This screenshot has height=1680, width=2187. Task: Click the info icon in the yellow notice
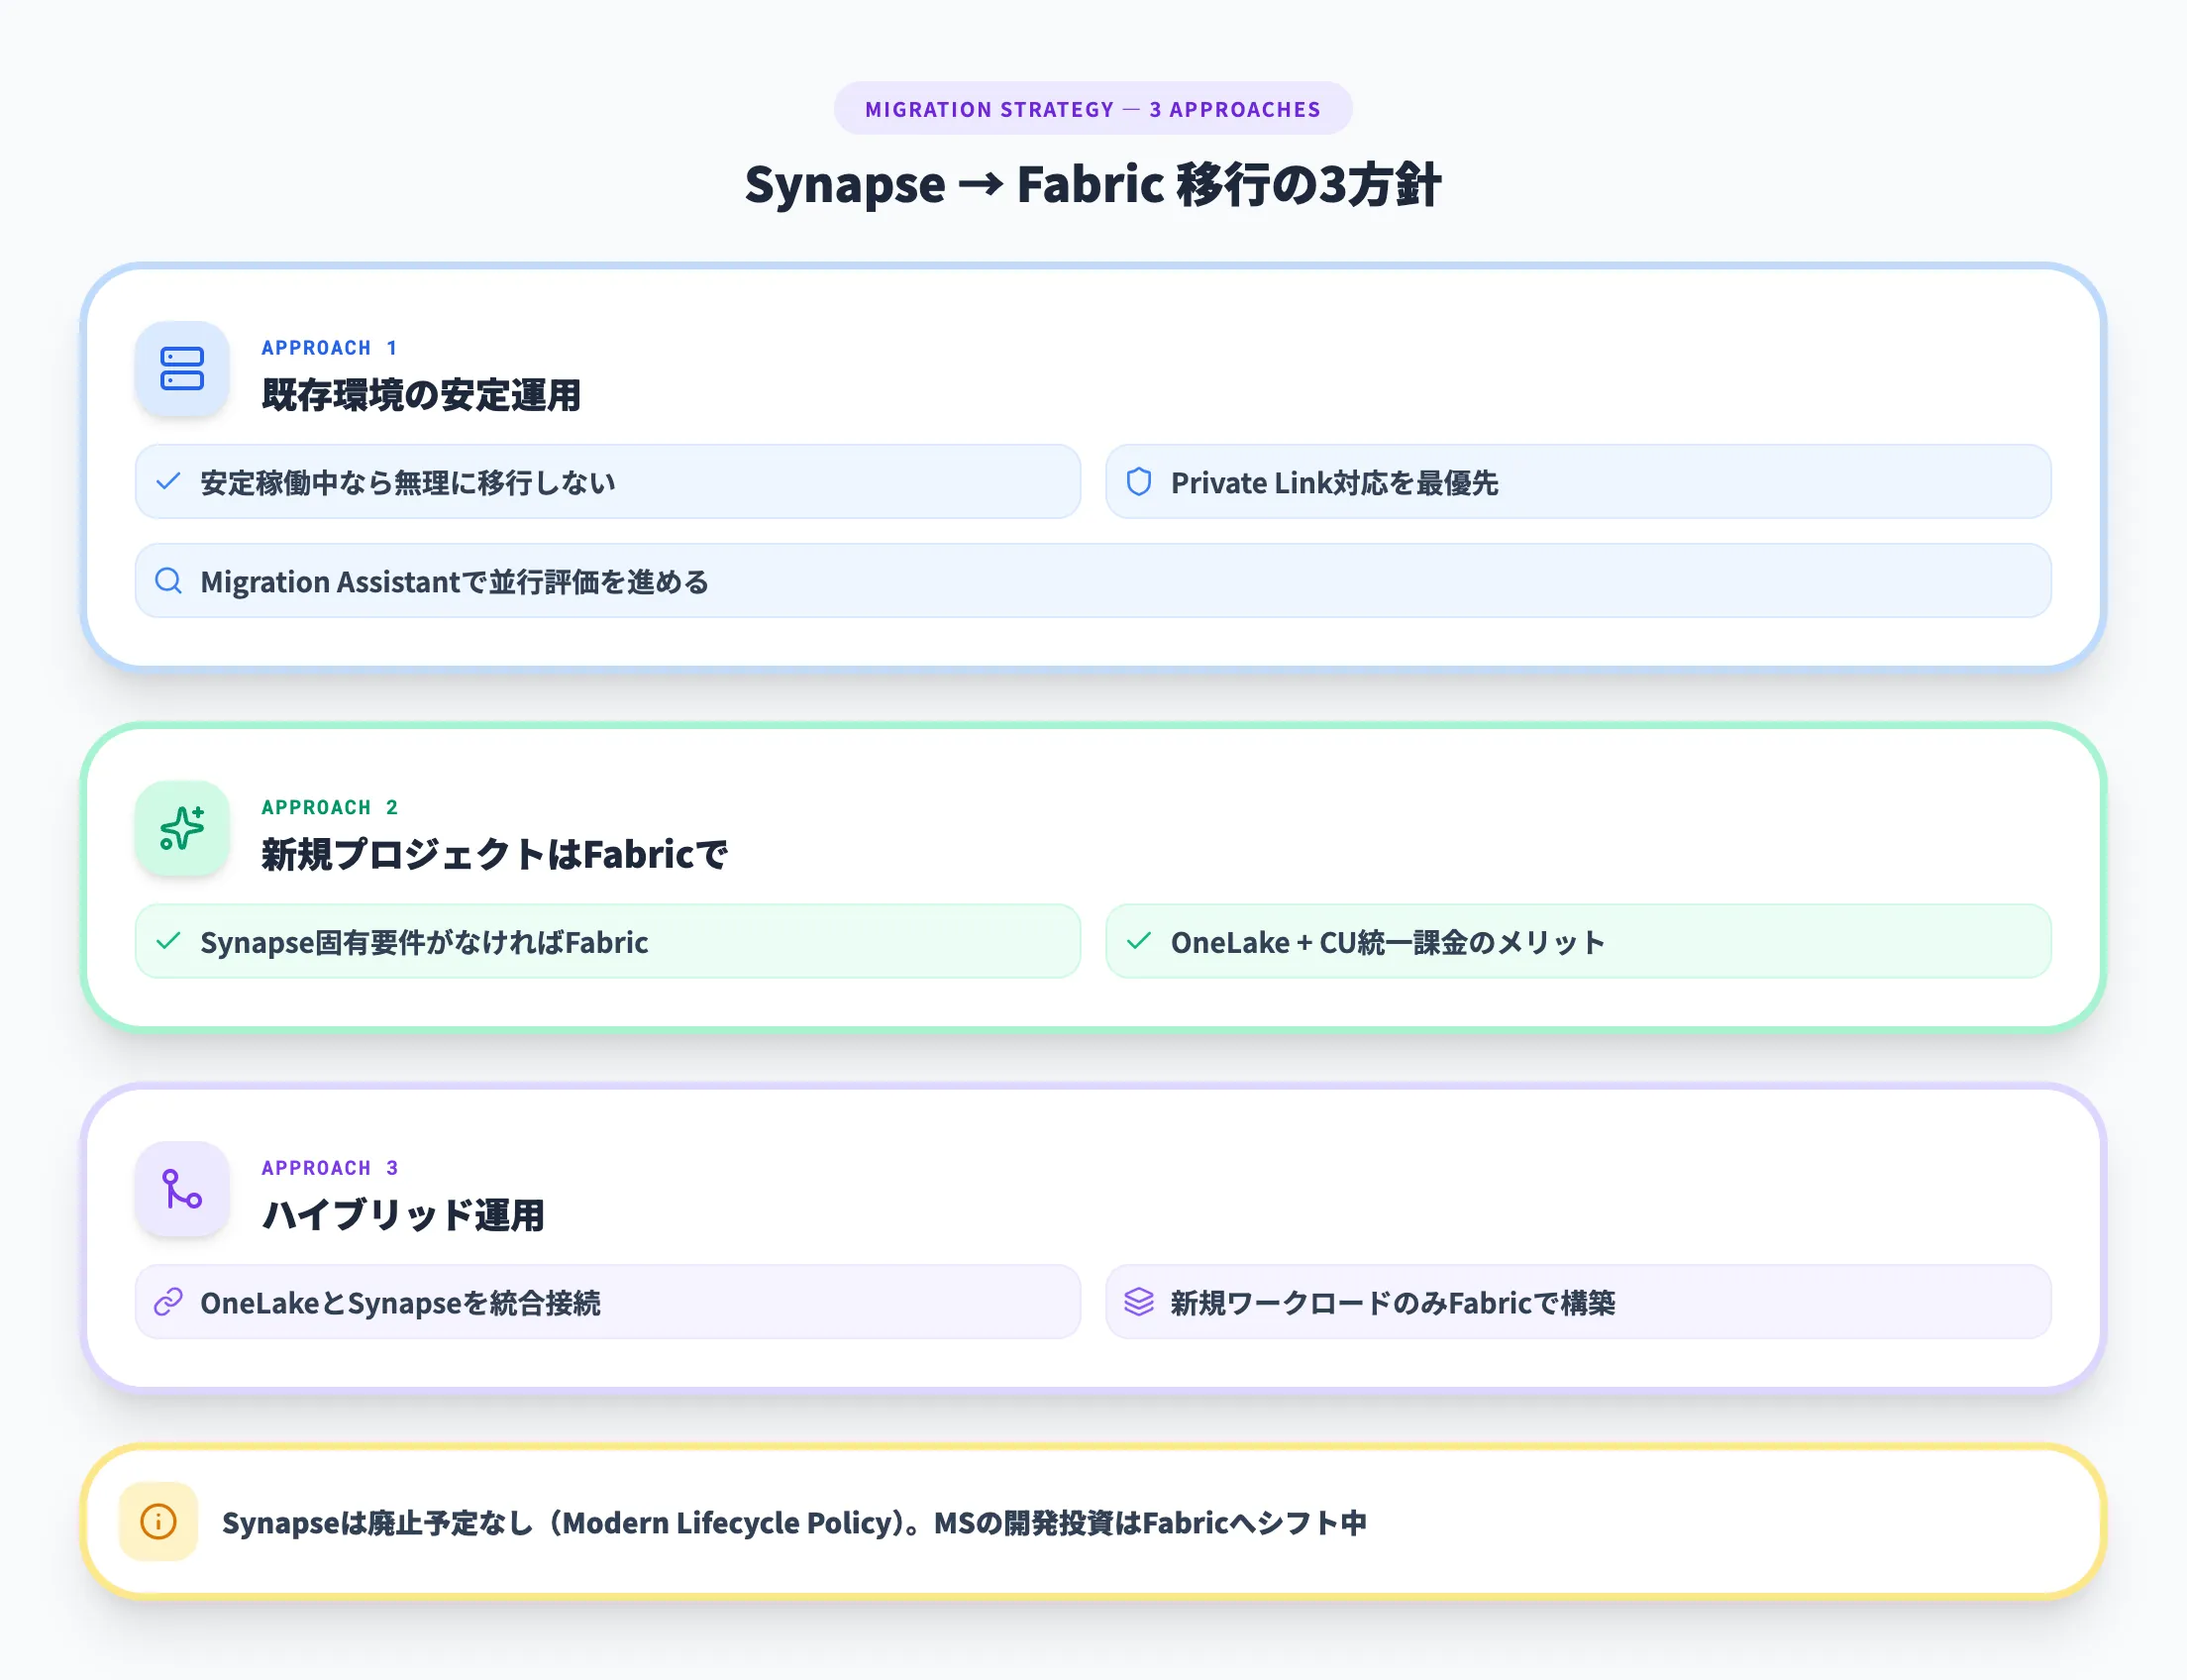(x=158, y=1521)
